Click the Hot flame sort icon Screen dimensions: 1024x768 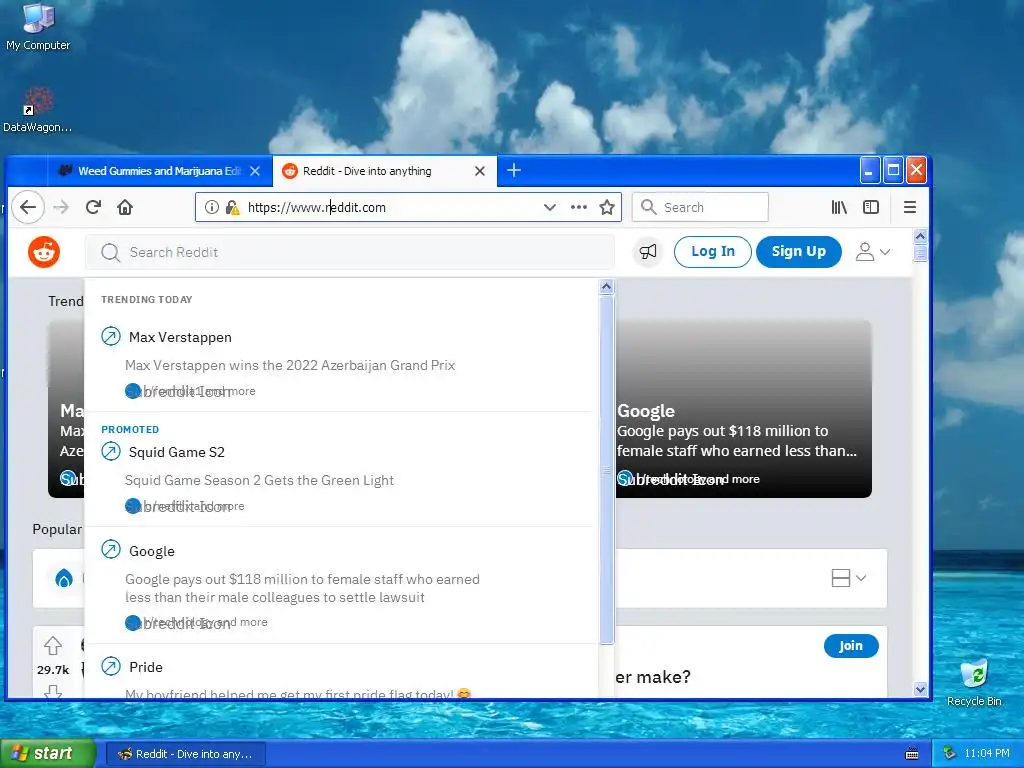64,578
